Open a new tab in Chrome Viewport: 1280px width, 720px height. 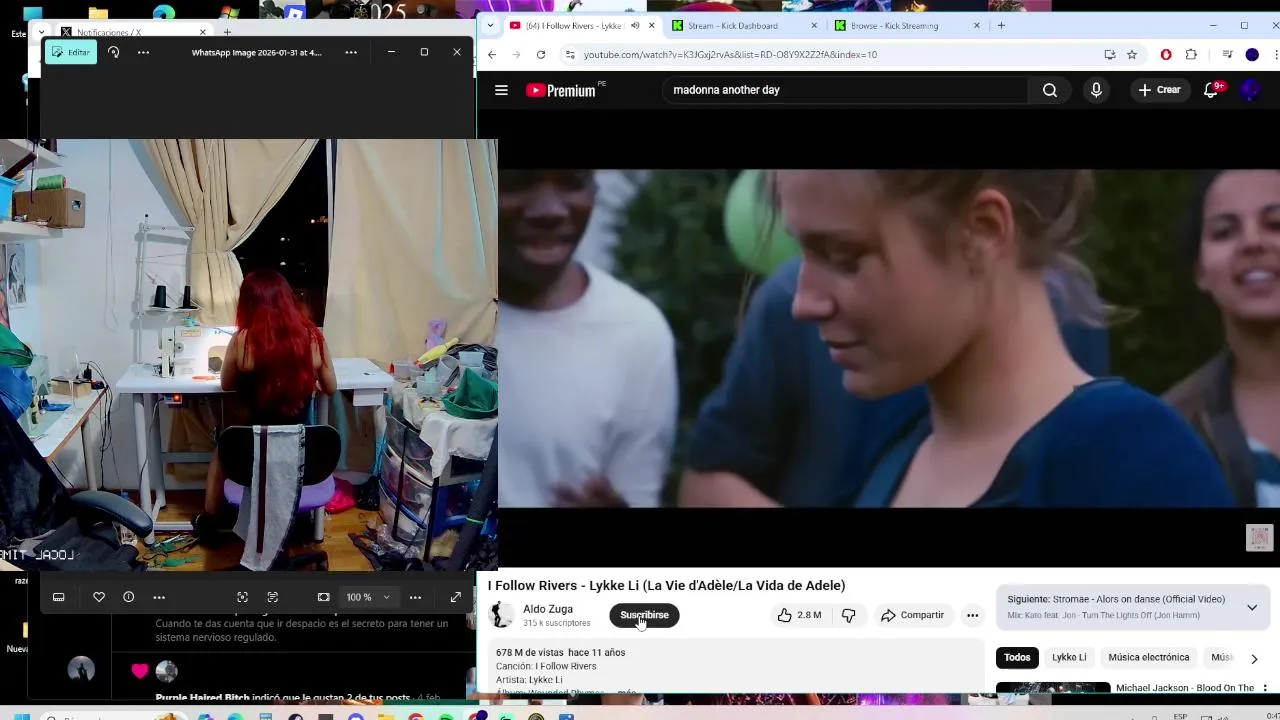(x=1001, y=25)
